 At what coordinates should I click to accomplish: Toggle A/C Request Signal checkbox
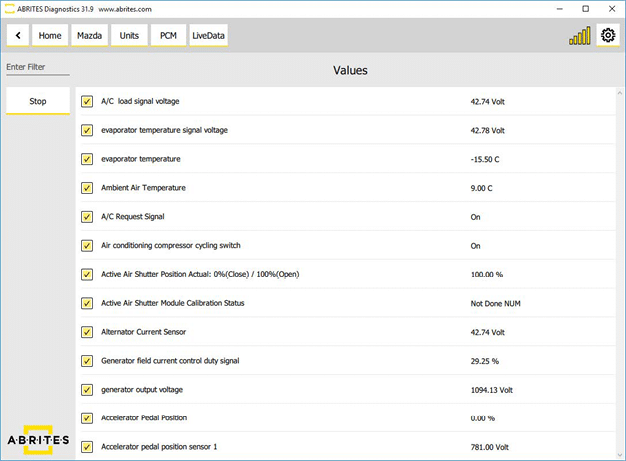tap(87, 216)
